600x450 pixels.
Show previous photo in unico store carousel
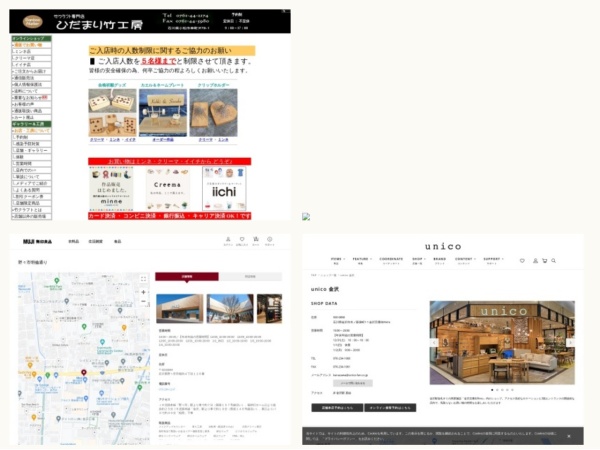coord(434,342)
